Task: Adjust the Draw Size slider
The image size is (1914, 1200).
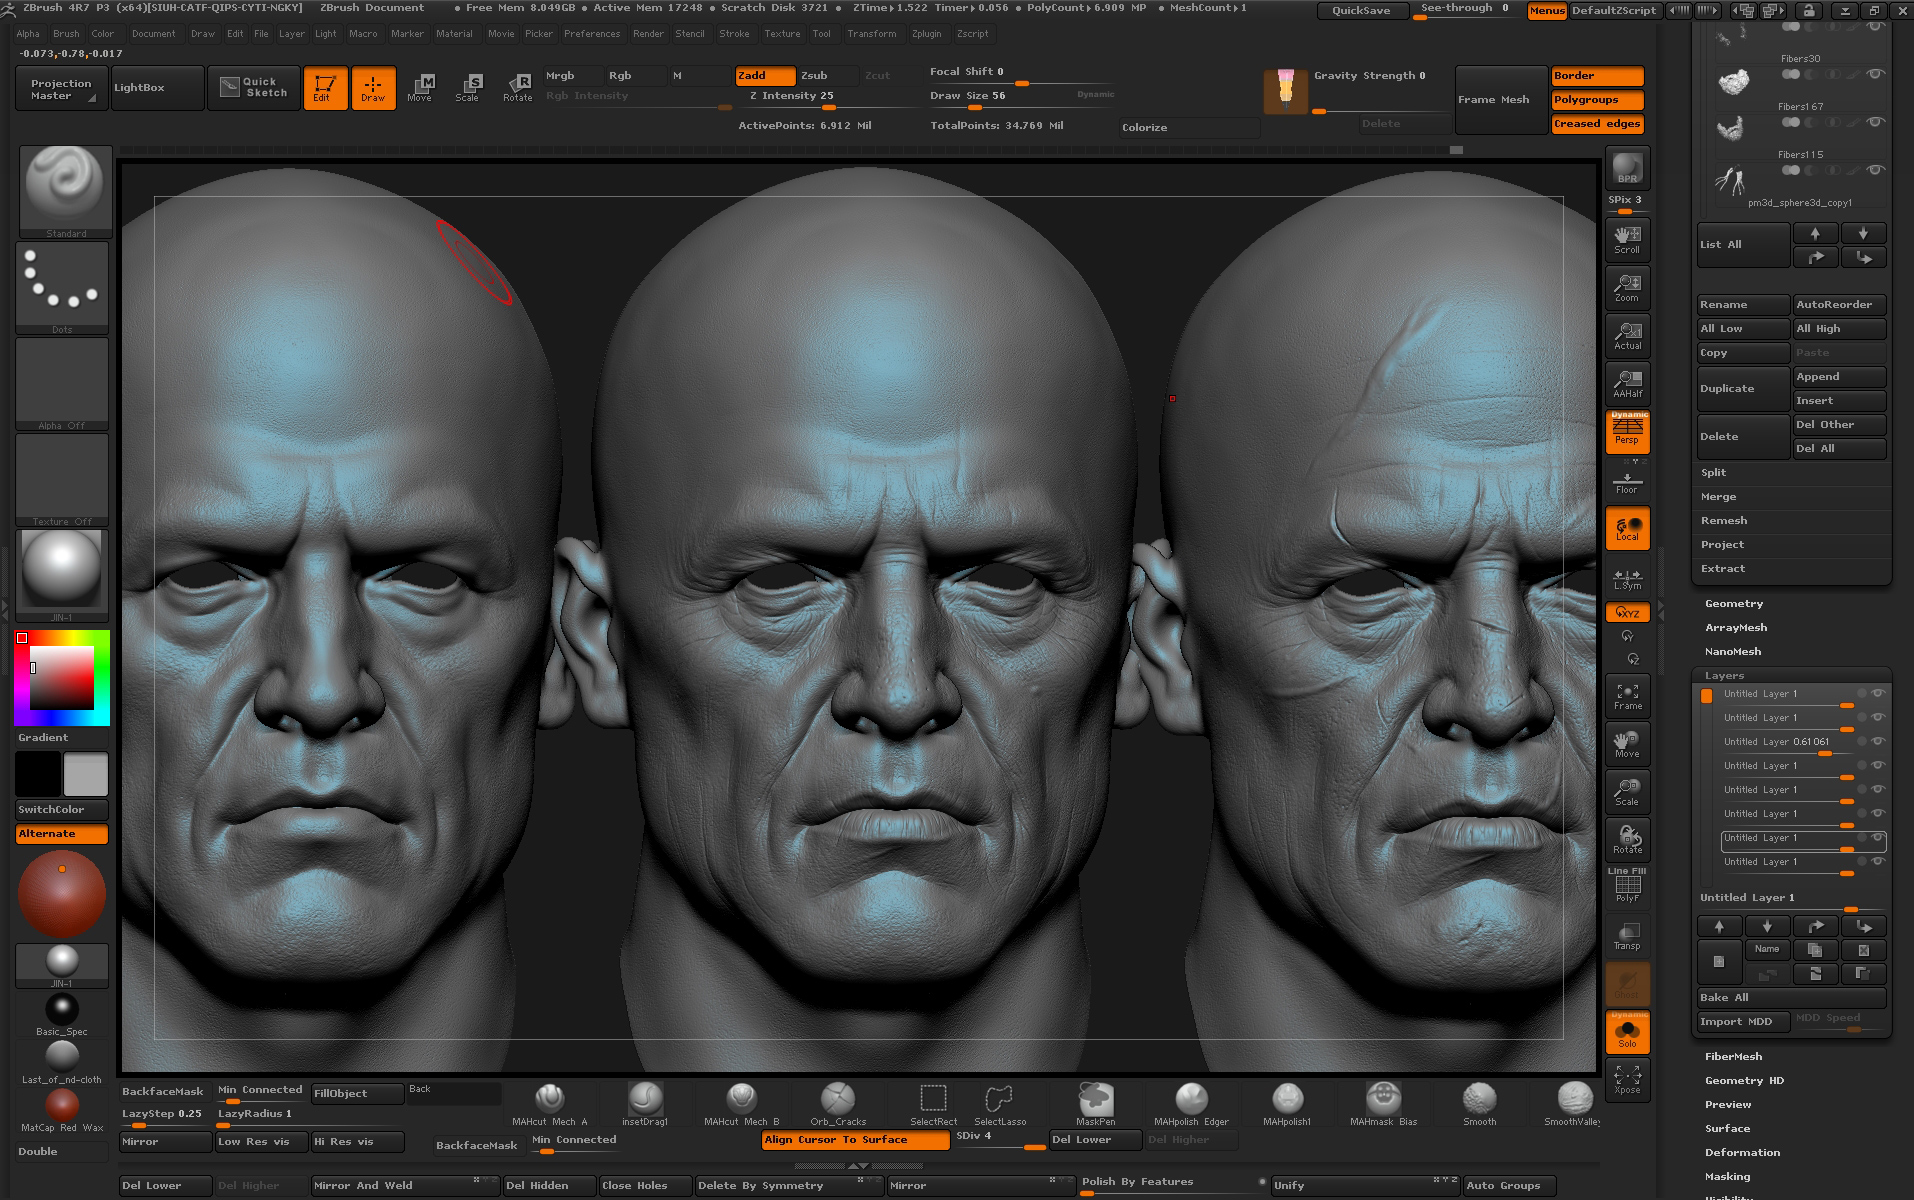Action: (x=1021, y=99)
